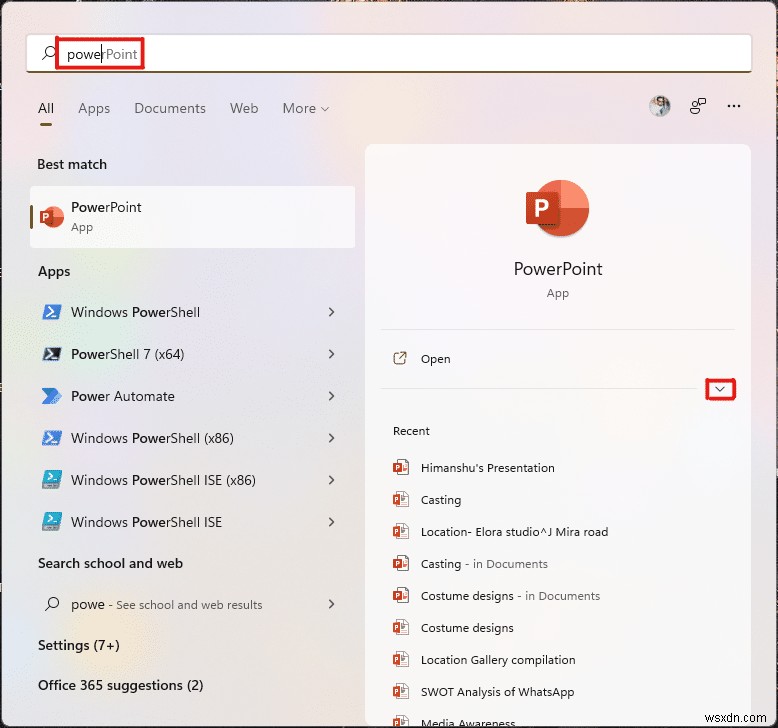
Task: Open the user profile avatar
Action: pyautogui.click(x=659, y=106)
